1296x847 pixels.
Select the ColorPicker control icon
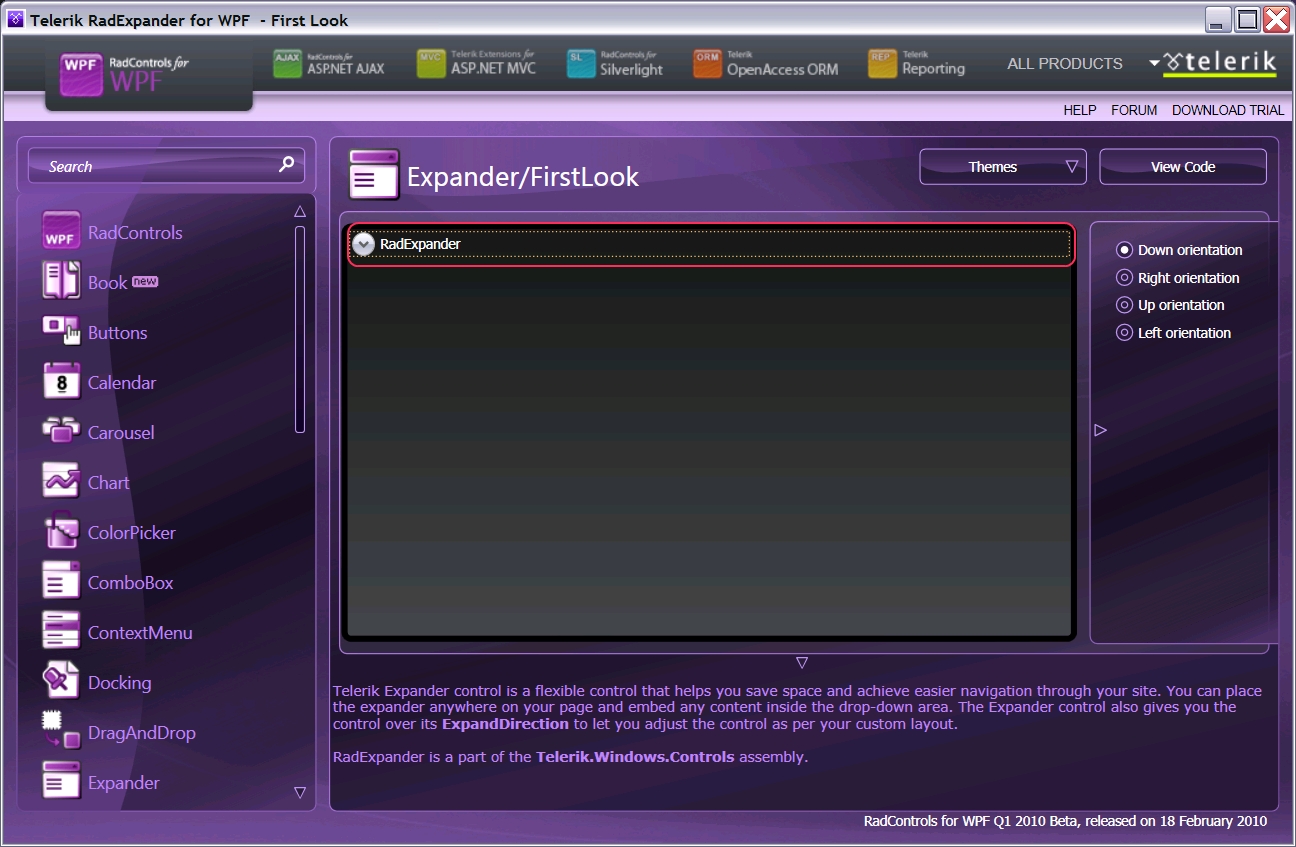pos(61,532)
